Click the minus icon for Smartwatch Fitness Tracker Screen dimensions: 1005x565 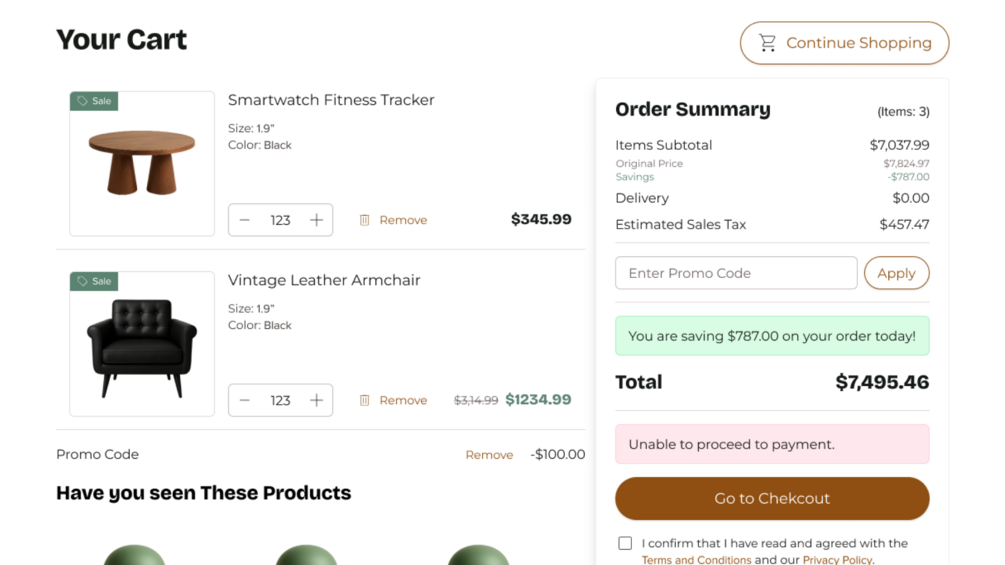(245, 220)
